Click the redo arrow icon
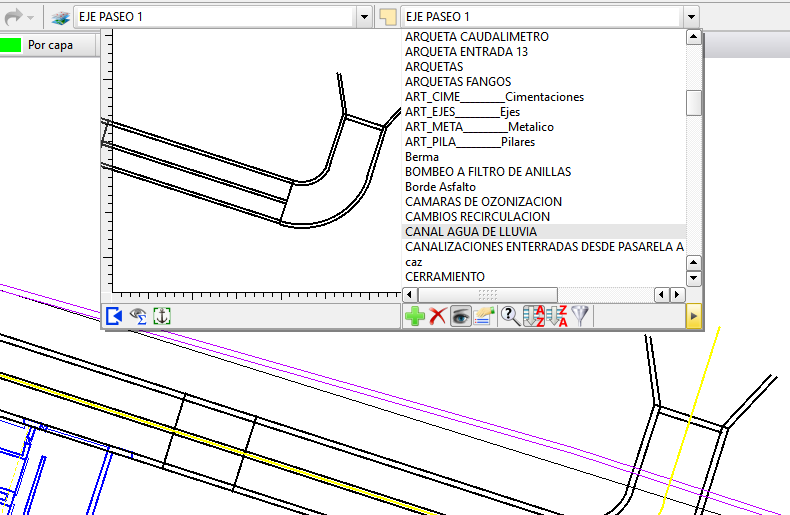 13,17
